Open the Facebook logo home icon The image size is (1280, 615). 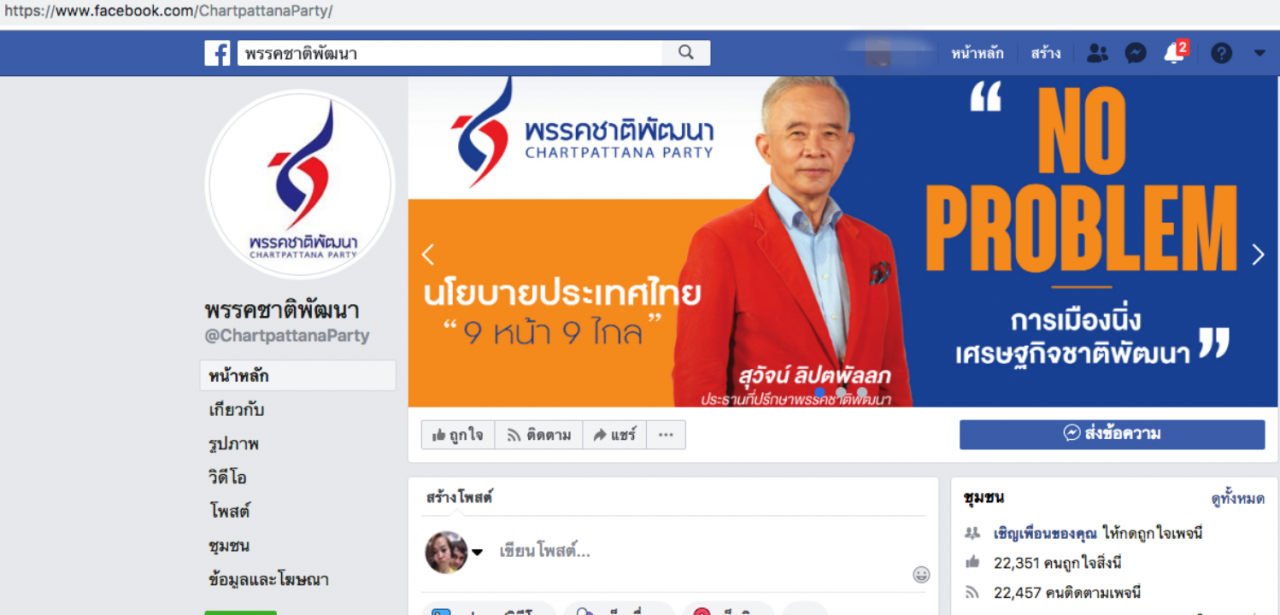click(217, 53)
